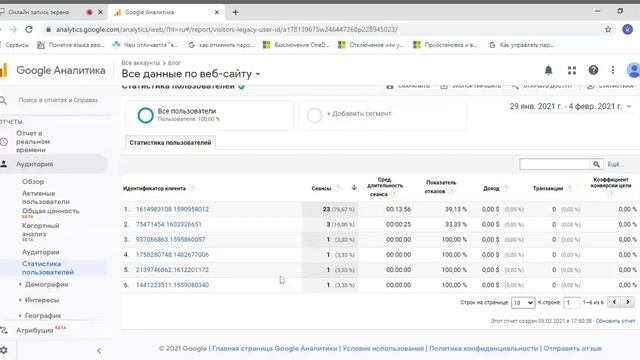640x360 pixels.
Task: Click the real-time report clock icon
Action: (4, 142)
